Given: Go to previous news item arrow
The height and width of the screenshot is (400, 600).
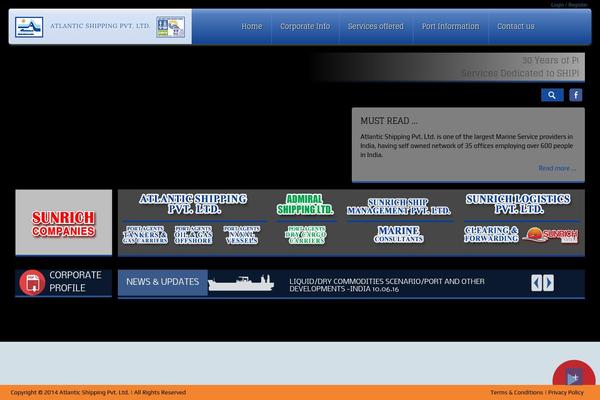Looking at the screenshot, I should [x=536, y=283].
